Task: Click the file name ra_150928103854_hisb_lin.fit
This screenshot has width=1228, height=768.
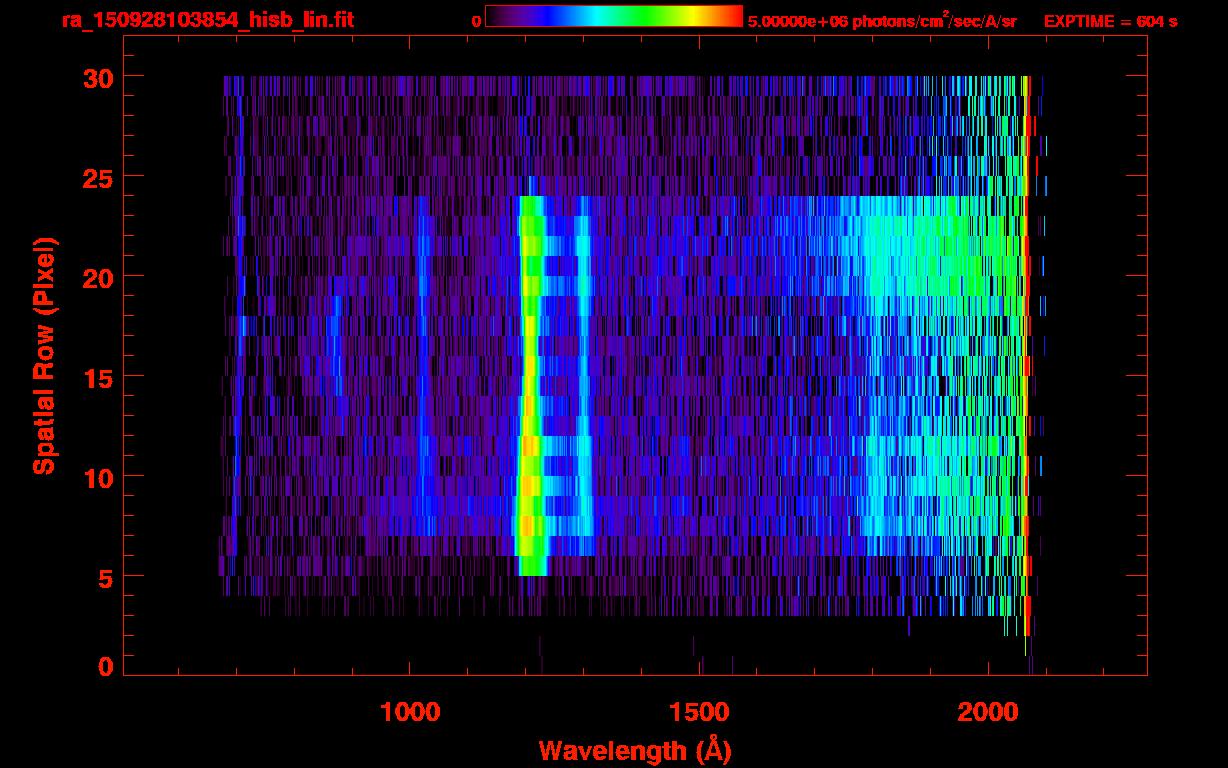Action: (206, 20)
